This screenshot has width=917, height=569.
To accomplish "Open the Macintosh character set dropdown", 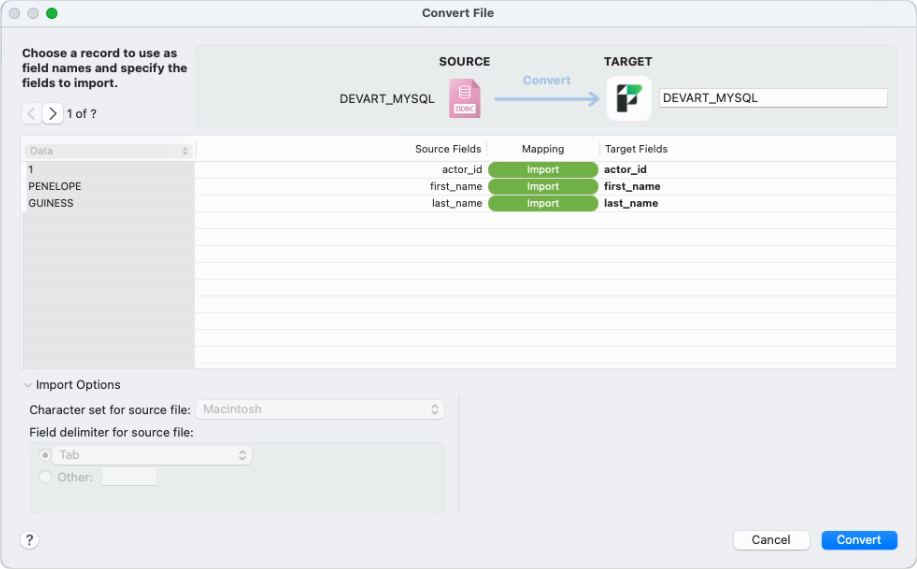I will pos(320,409).
